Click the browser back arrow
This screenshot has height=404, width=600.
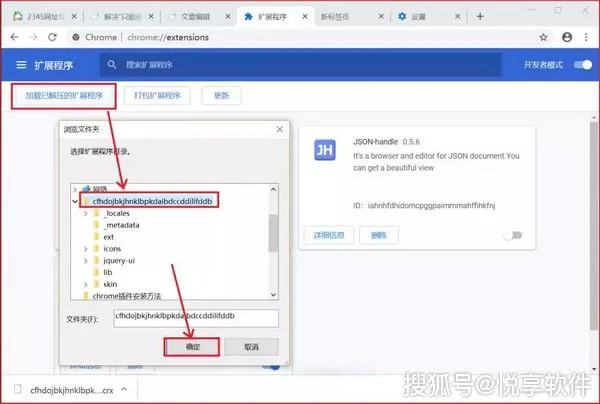click(x=15, y=37)
